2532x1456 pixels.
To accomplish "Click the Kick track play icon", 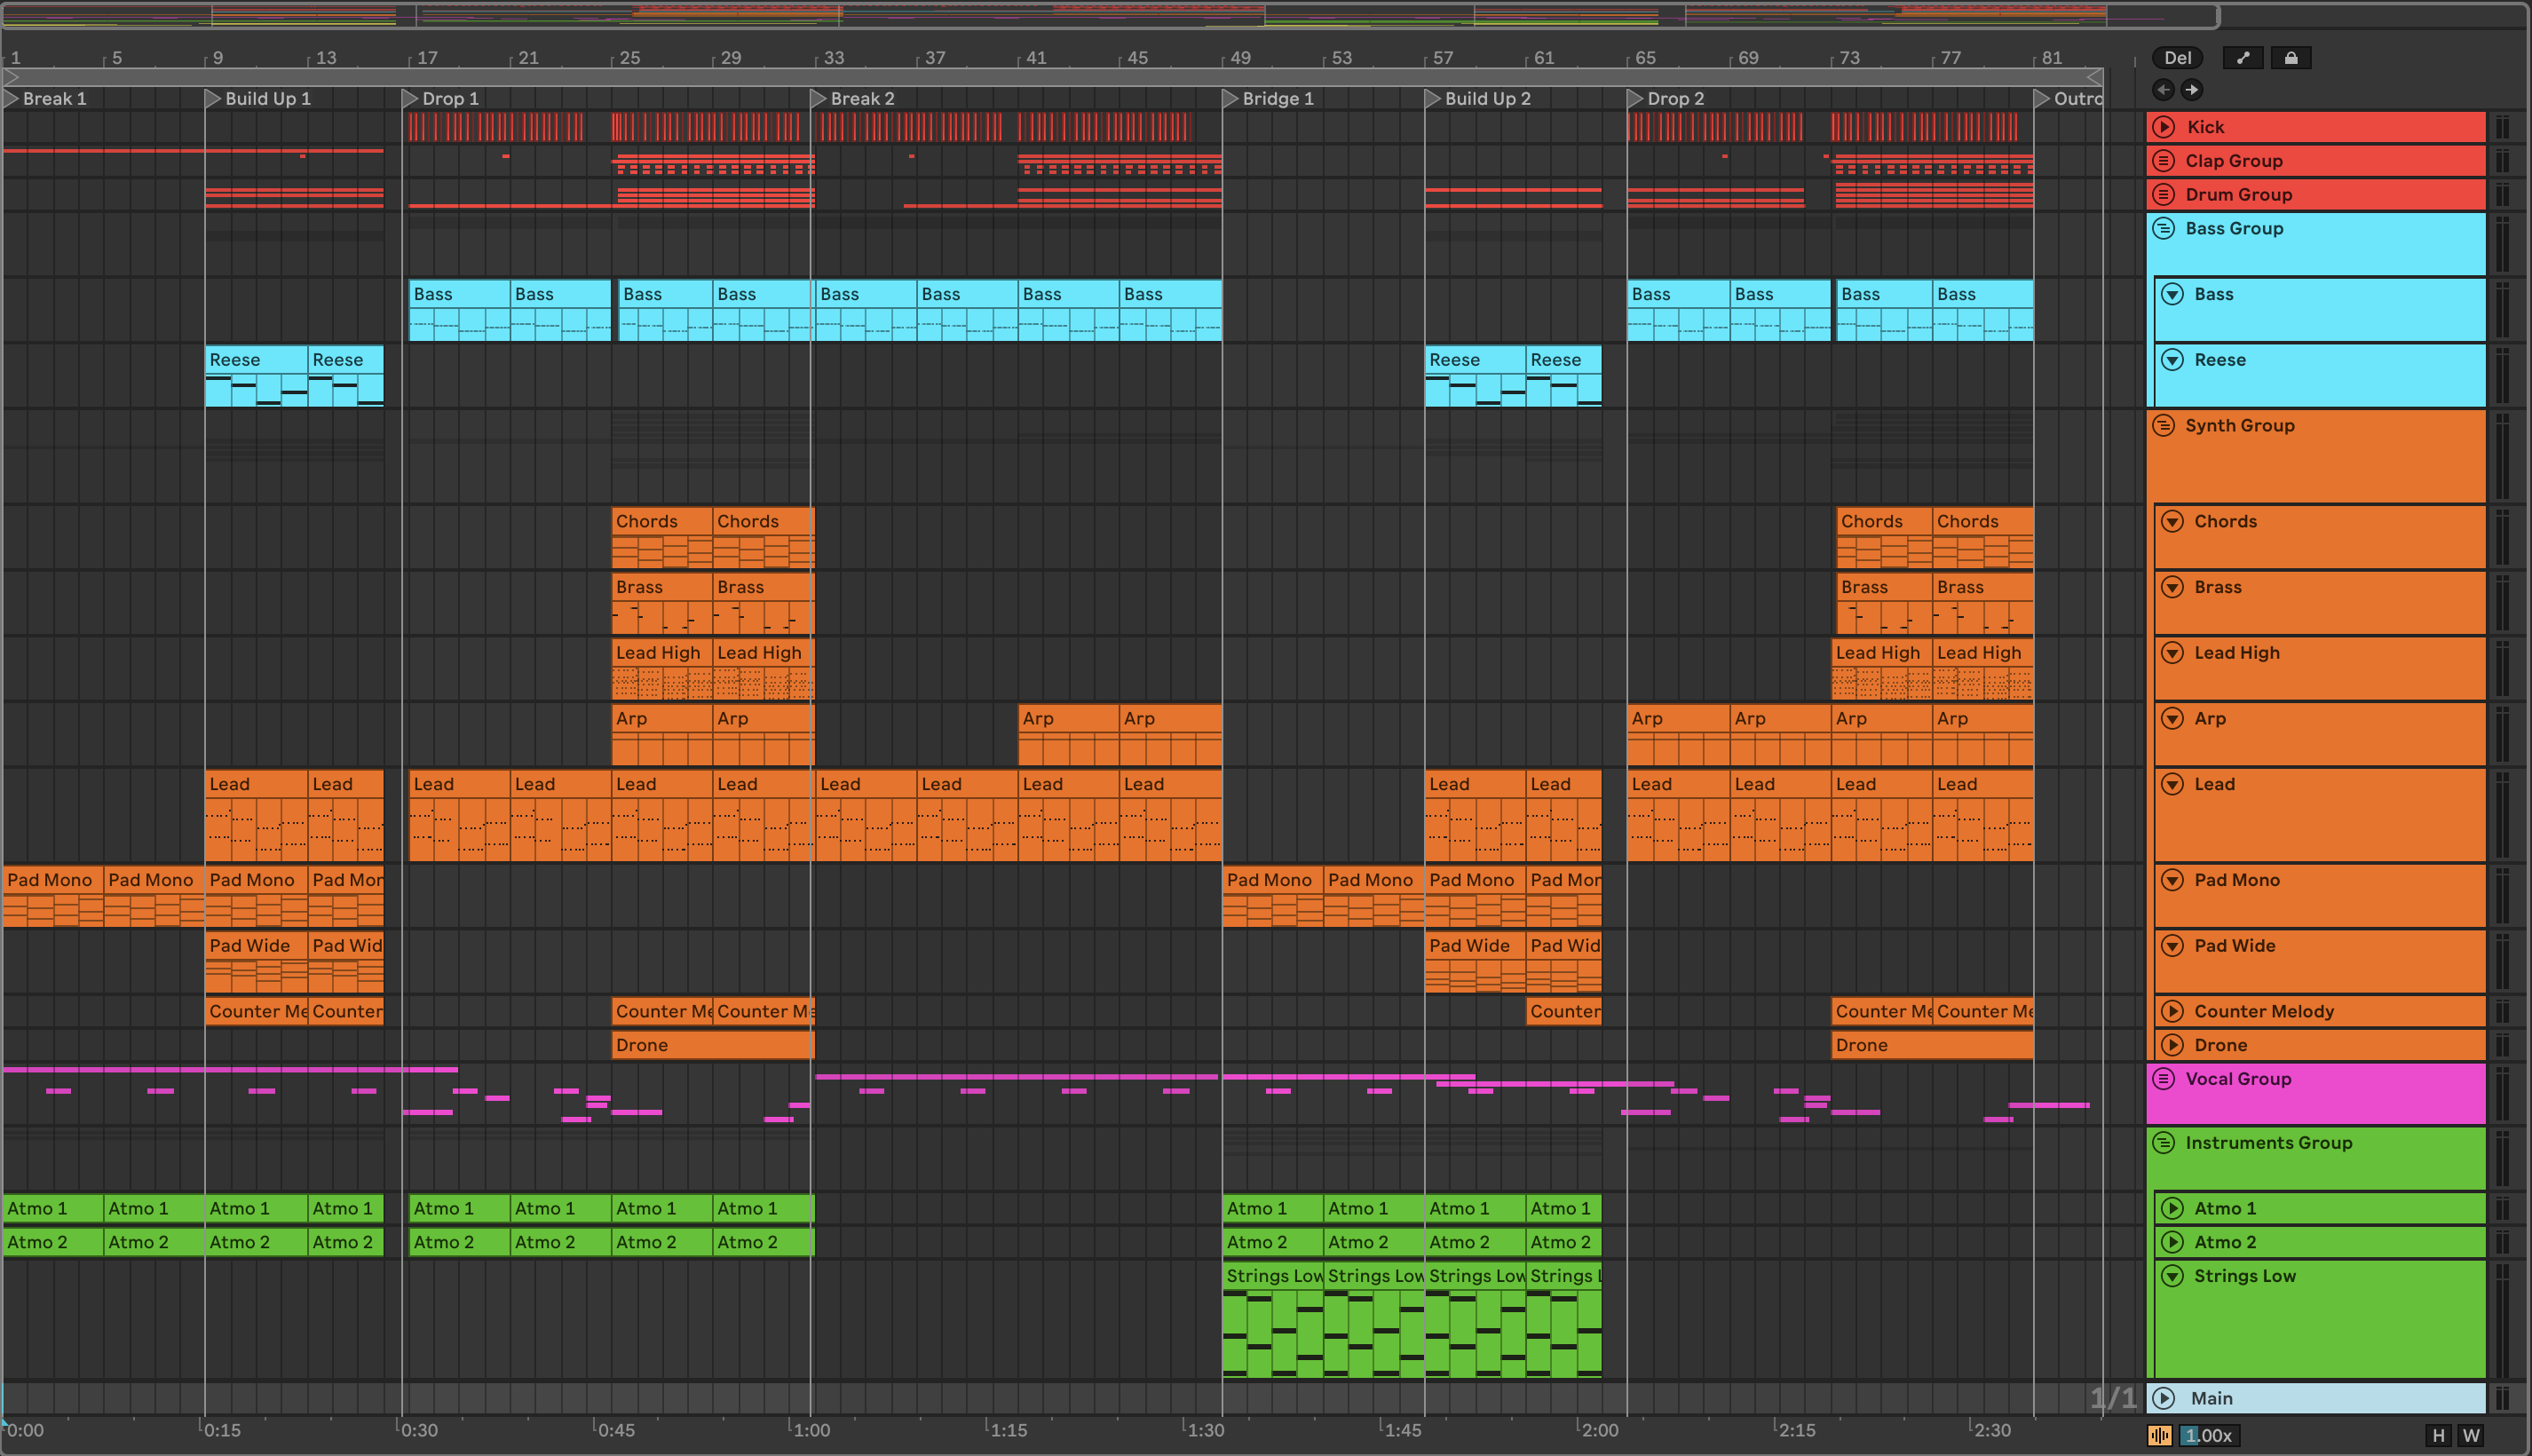I will (x=2164, y=127).
